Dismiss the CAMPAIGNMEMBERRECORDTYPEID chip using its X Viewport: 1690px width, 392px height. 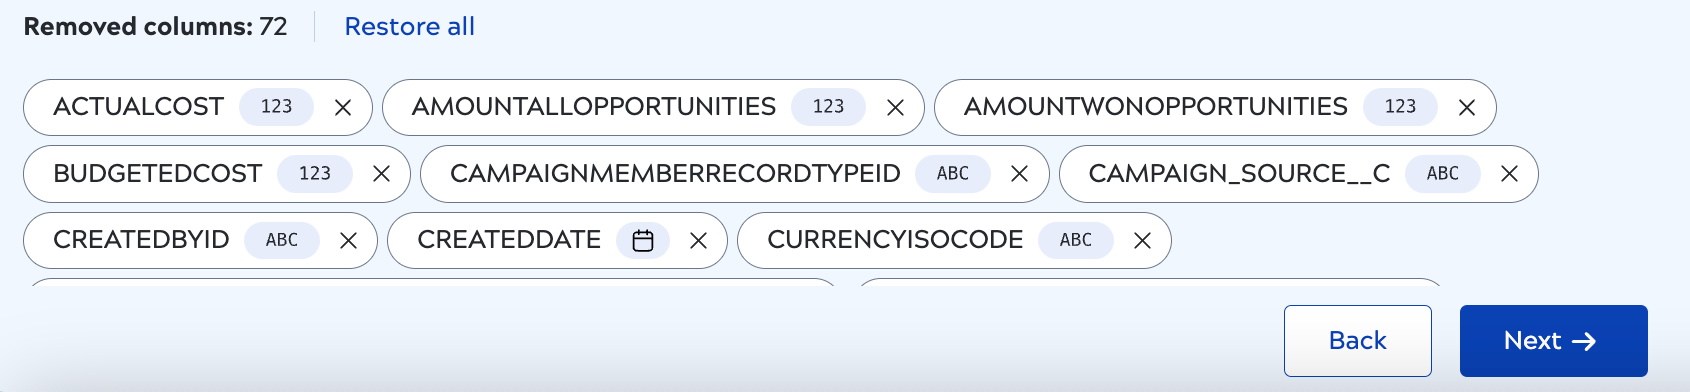pyautogui.click(x=1019, y=174)
